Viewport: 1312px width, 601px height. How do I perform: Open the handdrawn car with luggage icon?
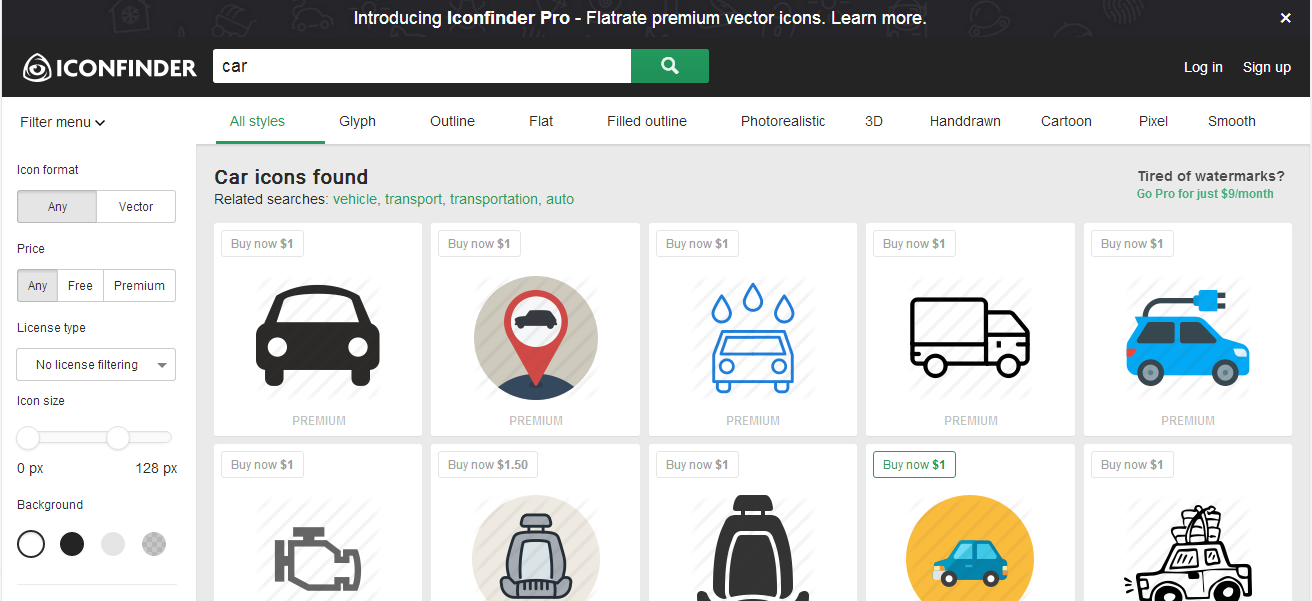click(x=1188, y=553)
